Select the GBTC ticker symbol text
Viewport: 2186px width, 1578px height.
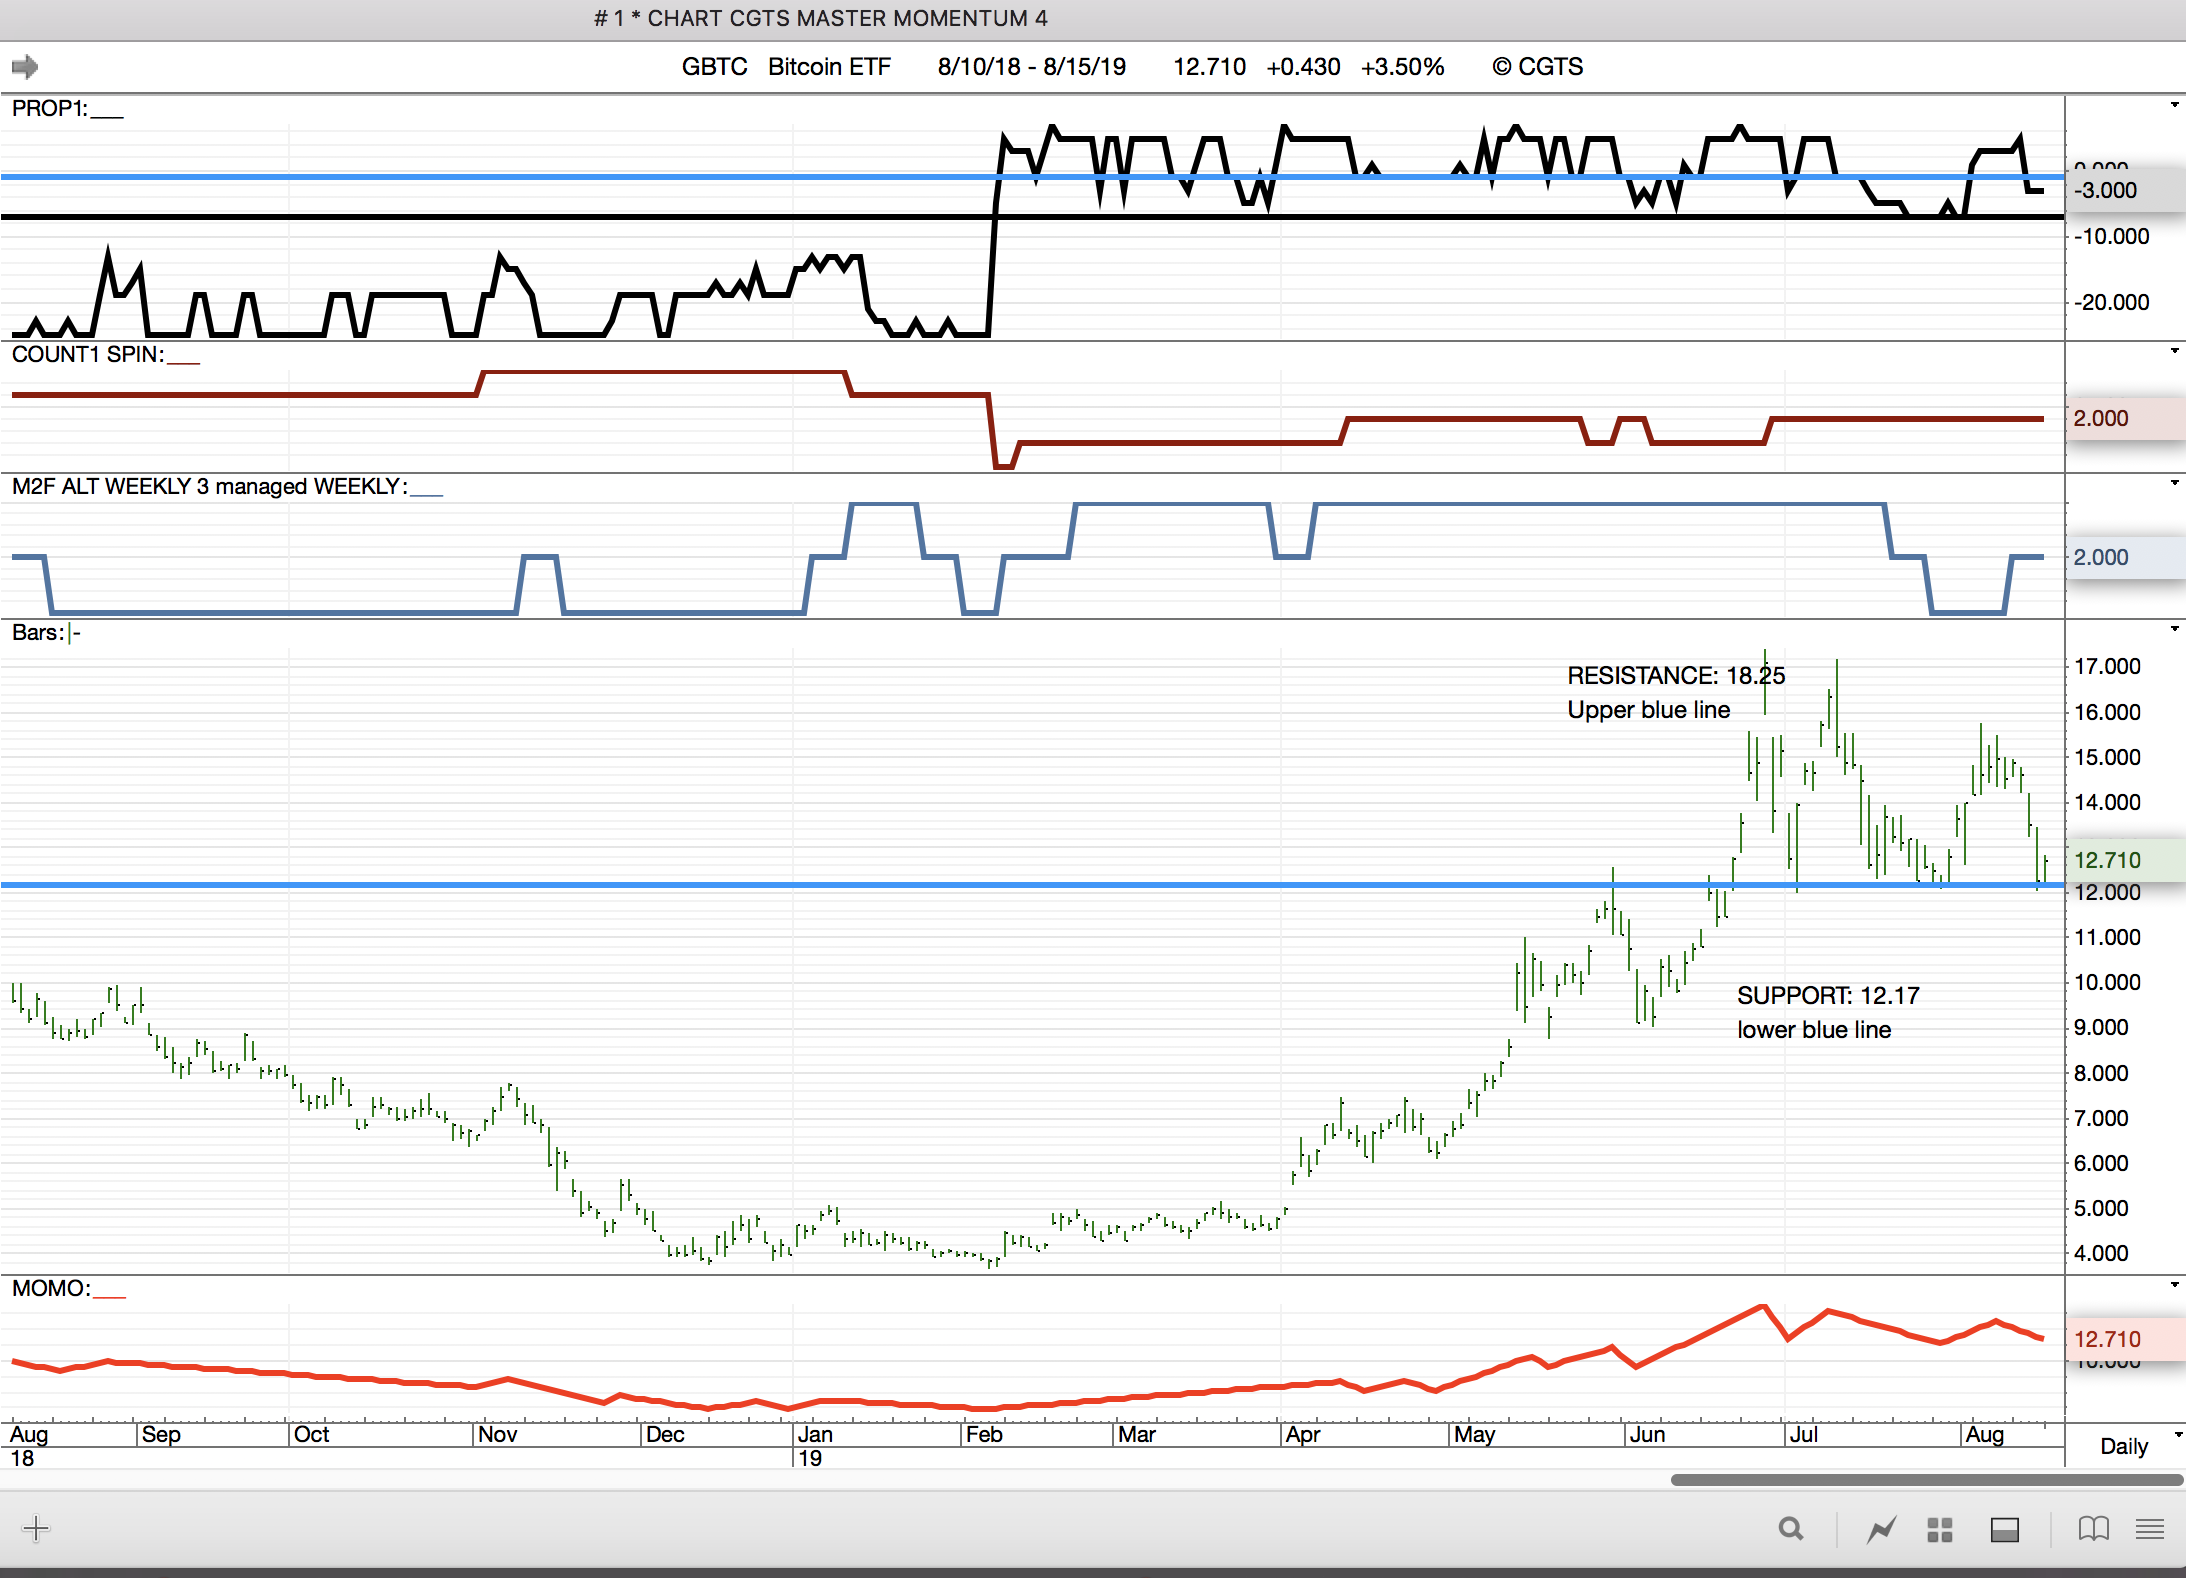tap(714, 67)
